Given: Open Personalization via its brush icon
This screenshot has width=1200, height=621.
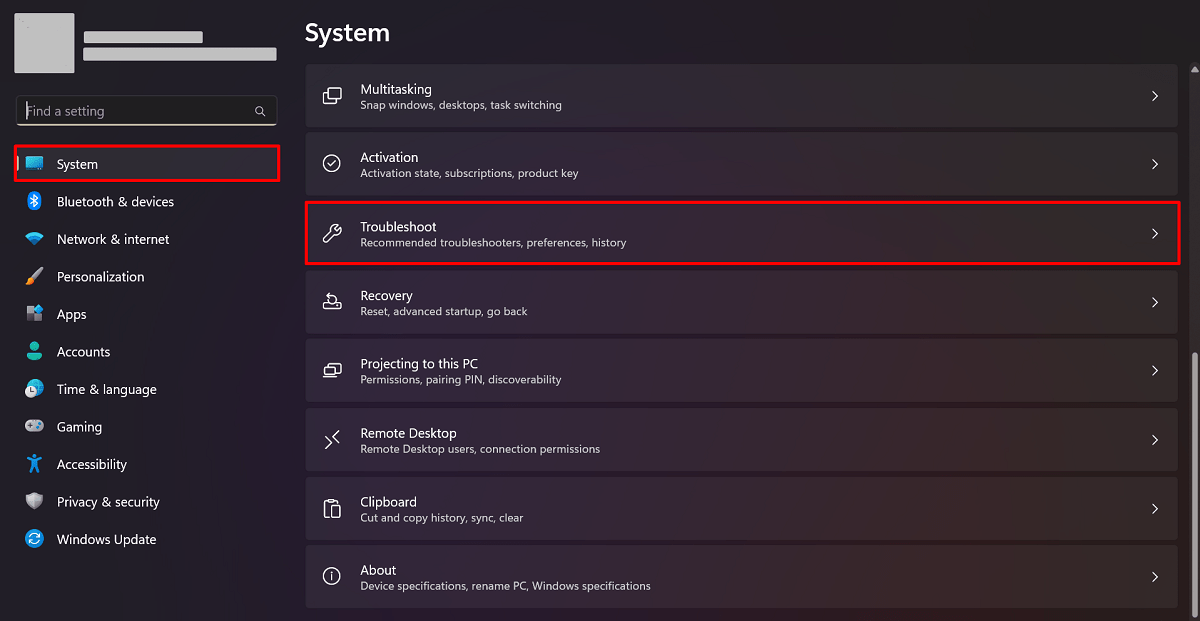Looking at the screenshot, I should pos(34,276).
